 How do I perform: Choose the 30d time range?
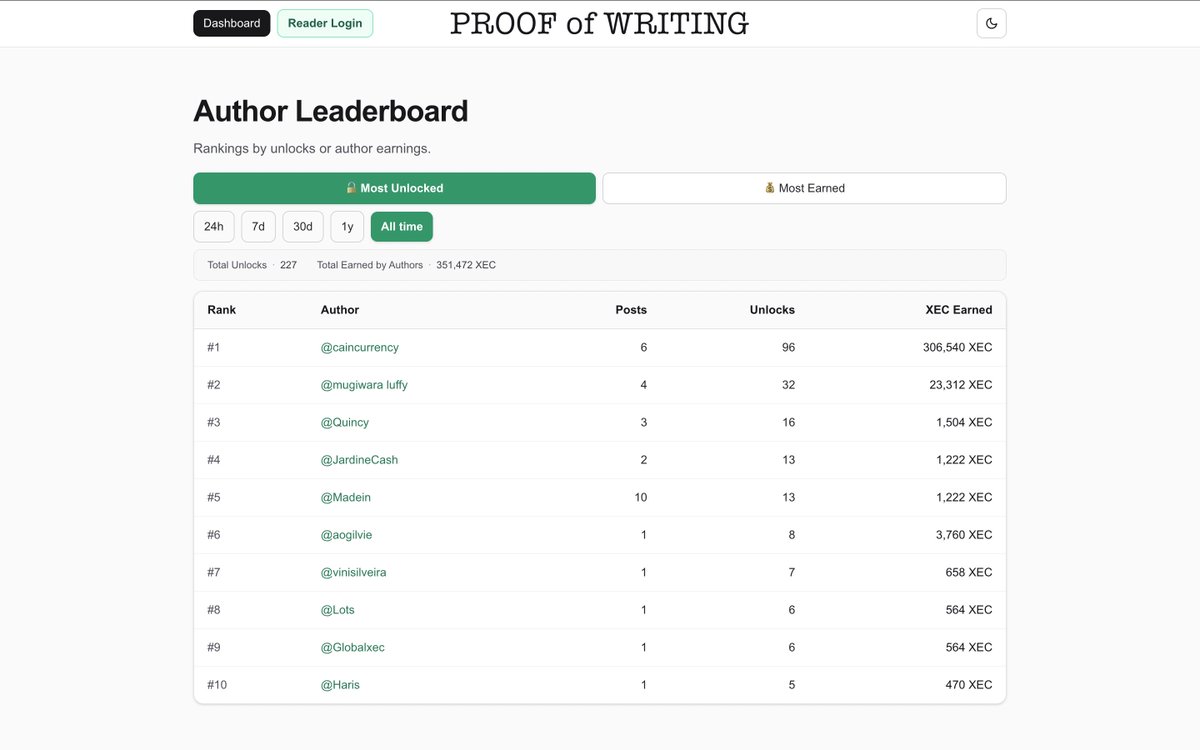[x=303, y=227]
